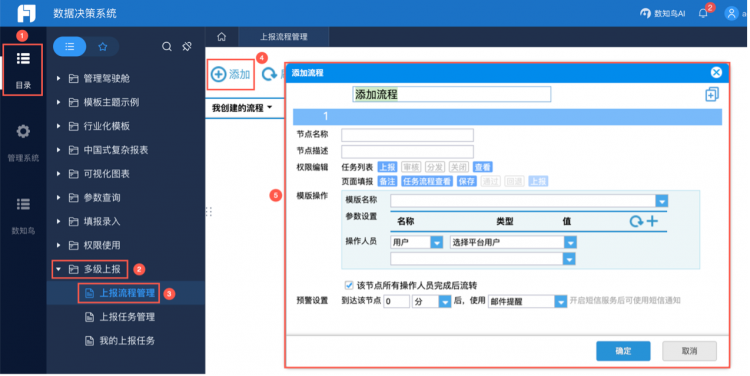The image size is (750, 376).
Task: Toggle 该节点所有操作人员完成后流转 checkbox
Action: pyautogui.click(x=349, y=285)
